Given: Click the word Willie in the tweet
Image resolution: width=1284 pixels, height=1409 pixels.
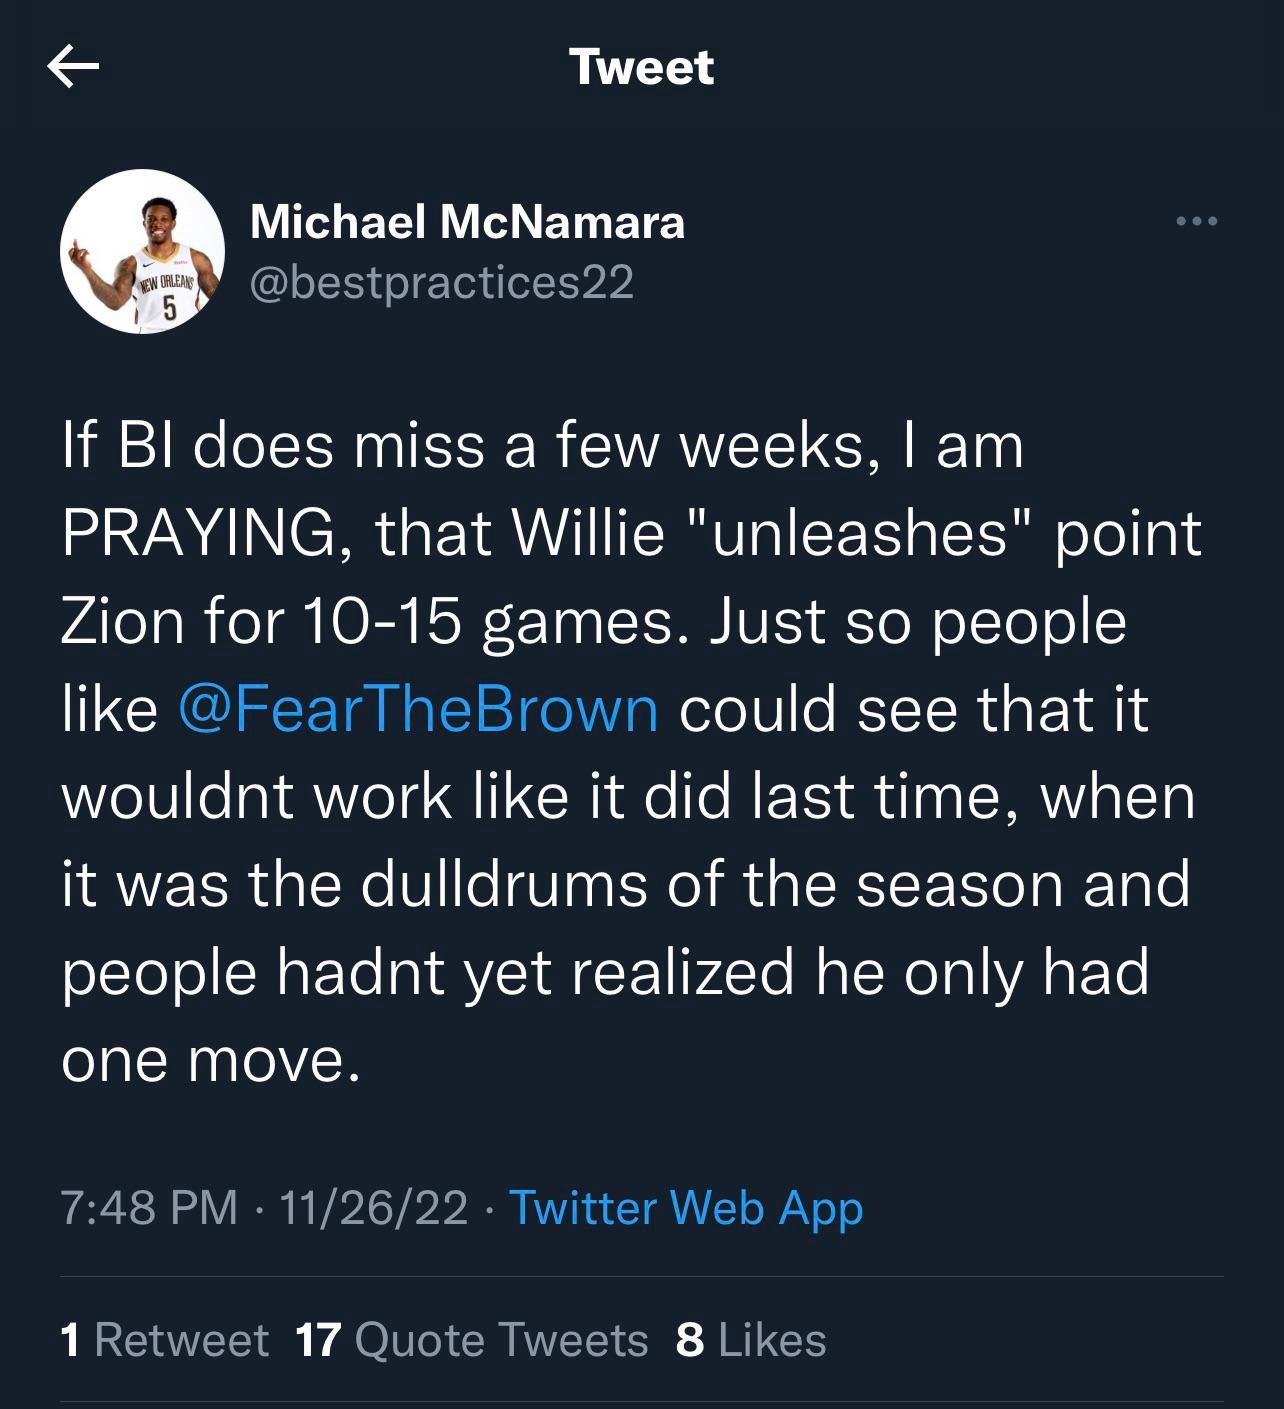Looking at the screenshot, I should [588, 533].
